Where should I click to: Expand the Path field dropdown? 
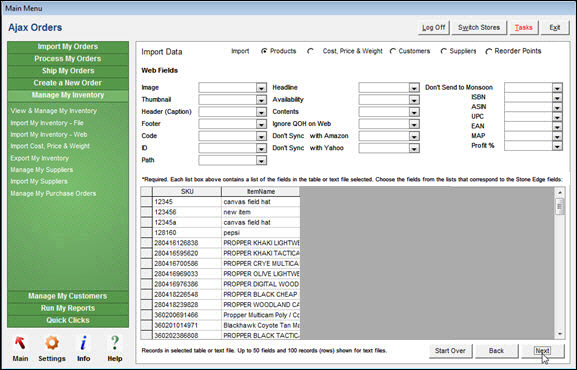tap(261, 161)
